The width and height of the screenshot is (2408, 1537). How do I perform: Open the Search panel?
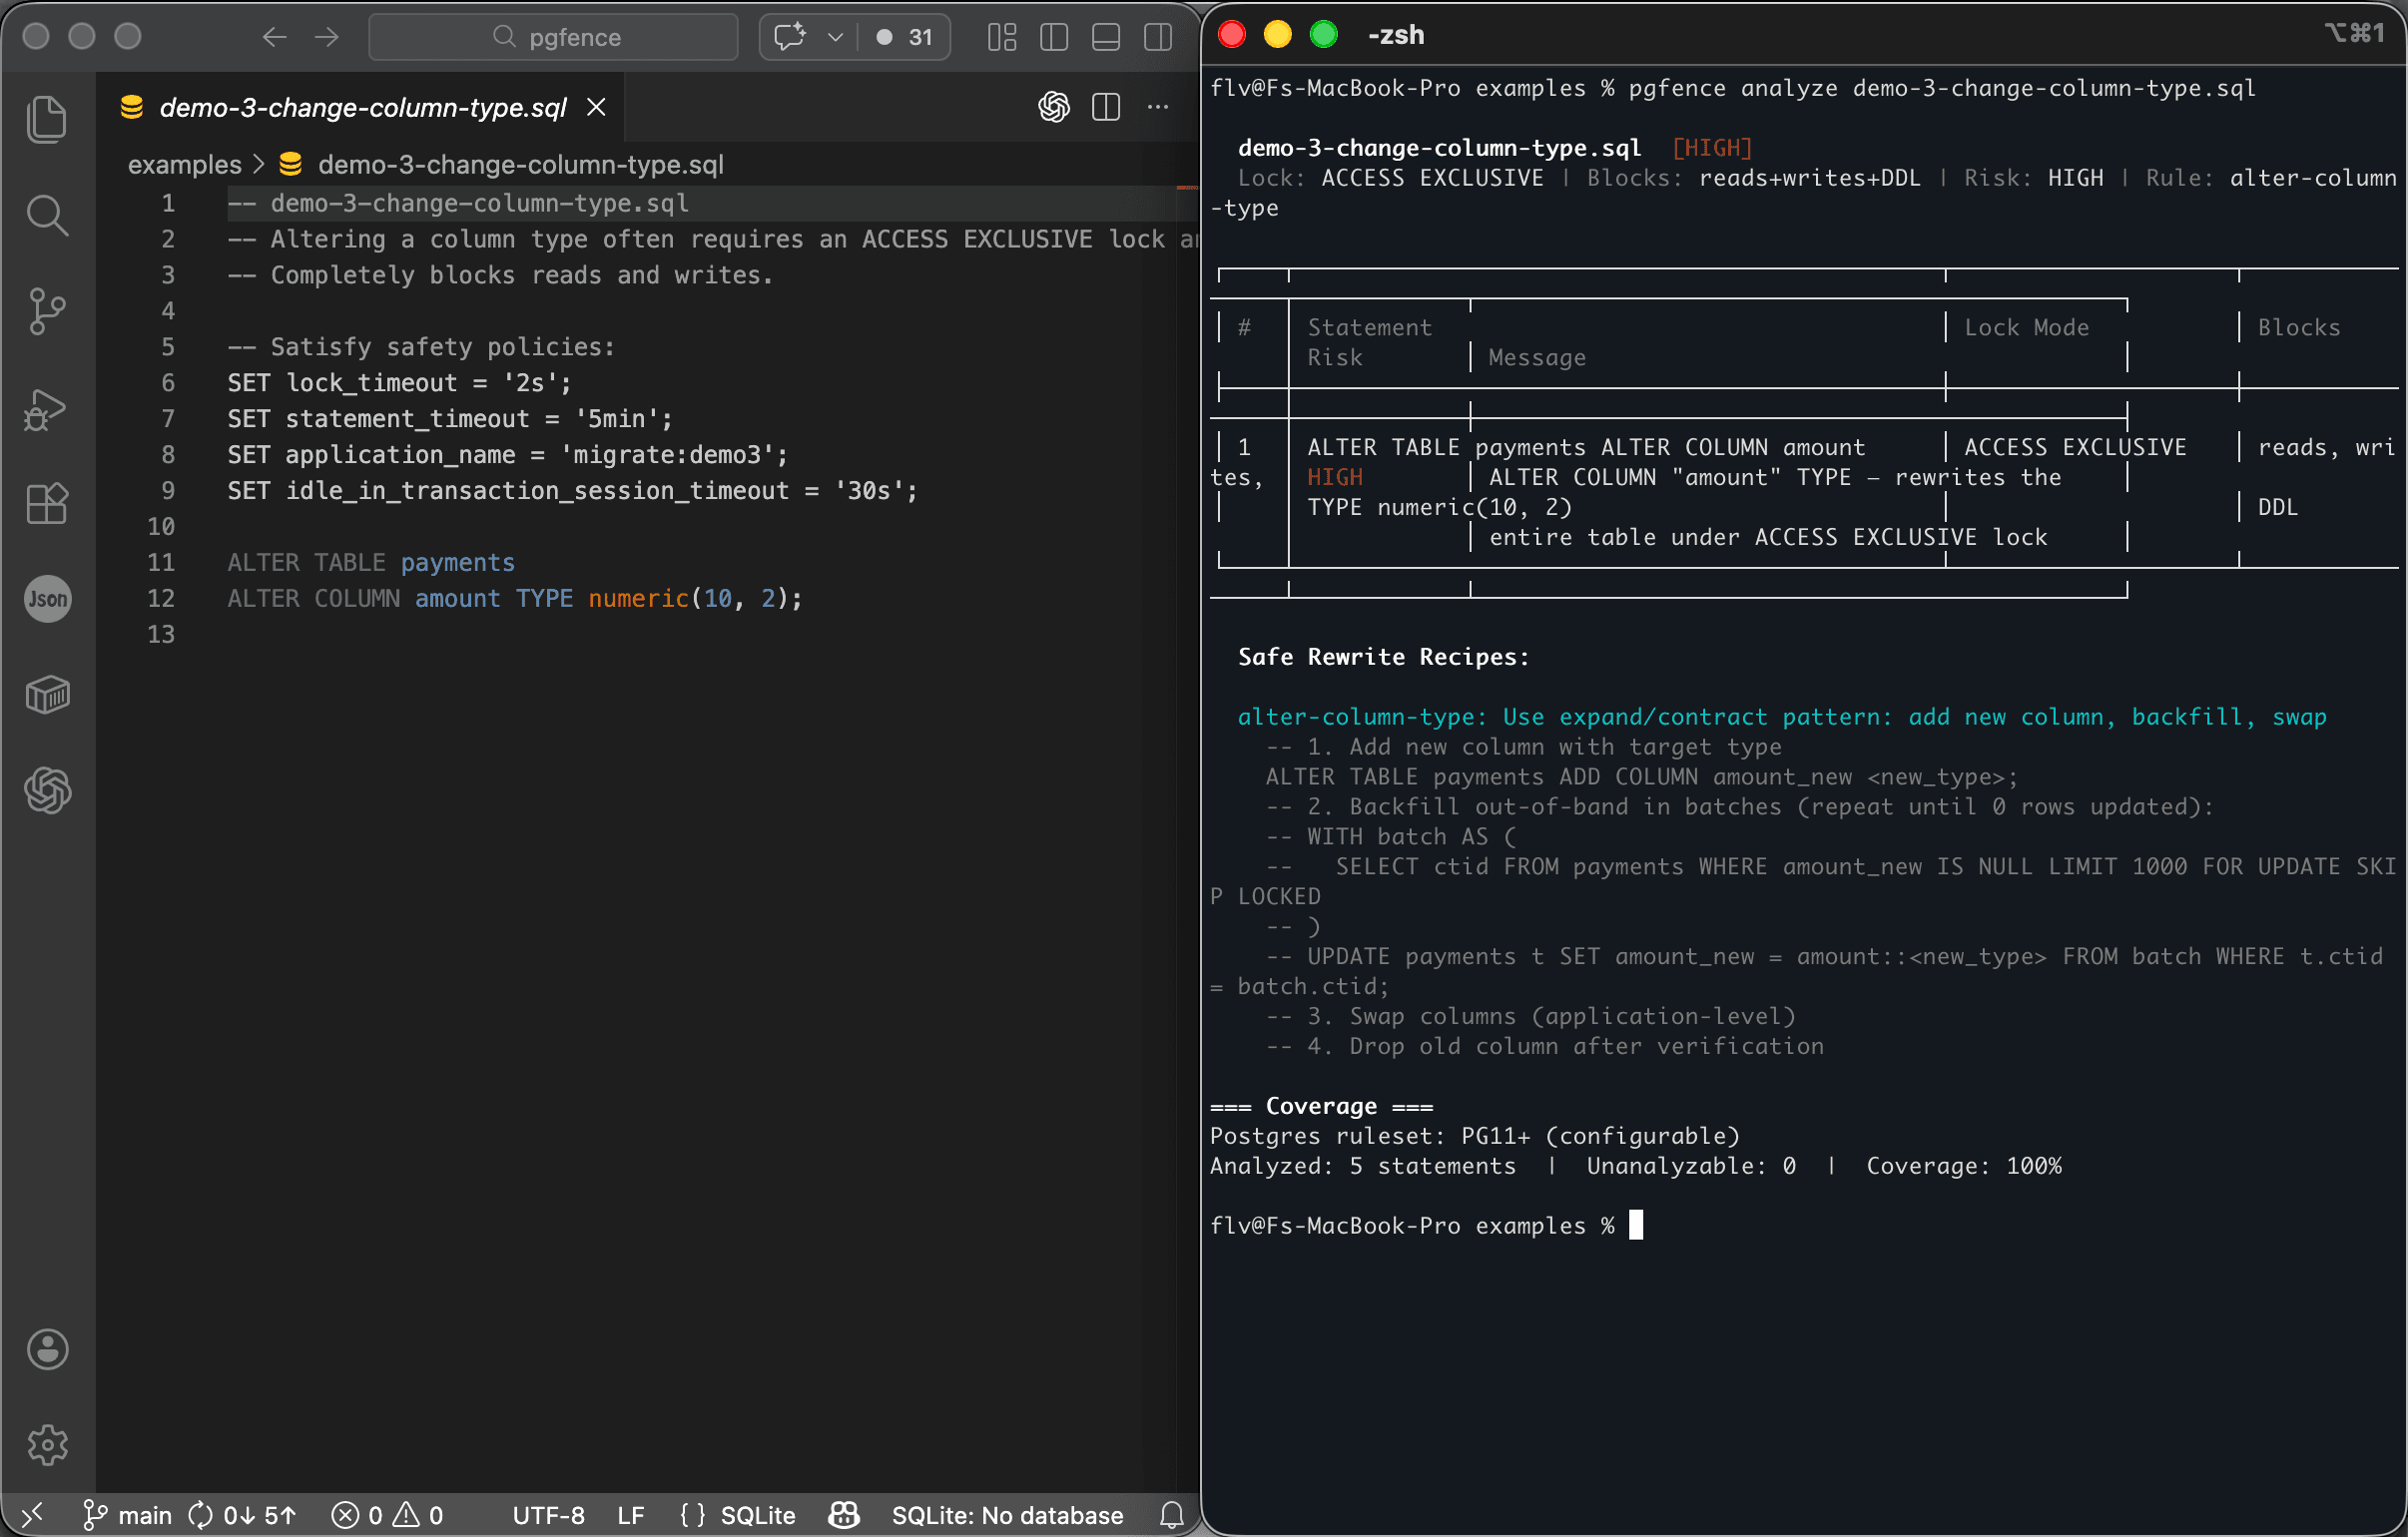click(x=47, y=214)
